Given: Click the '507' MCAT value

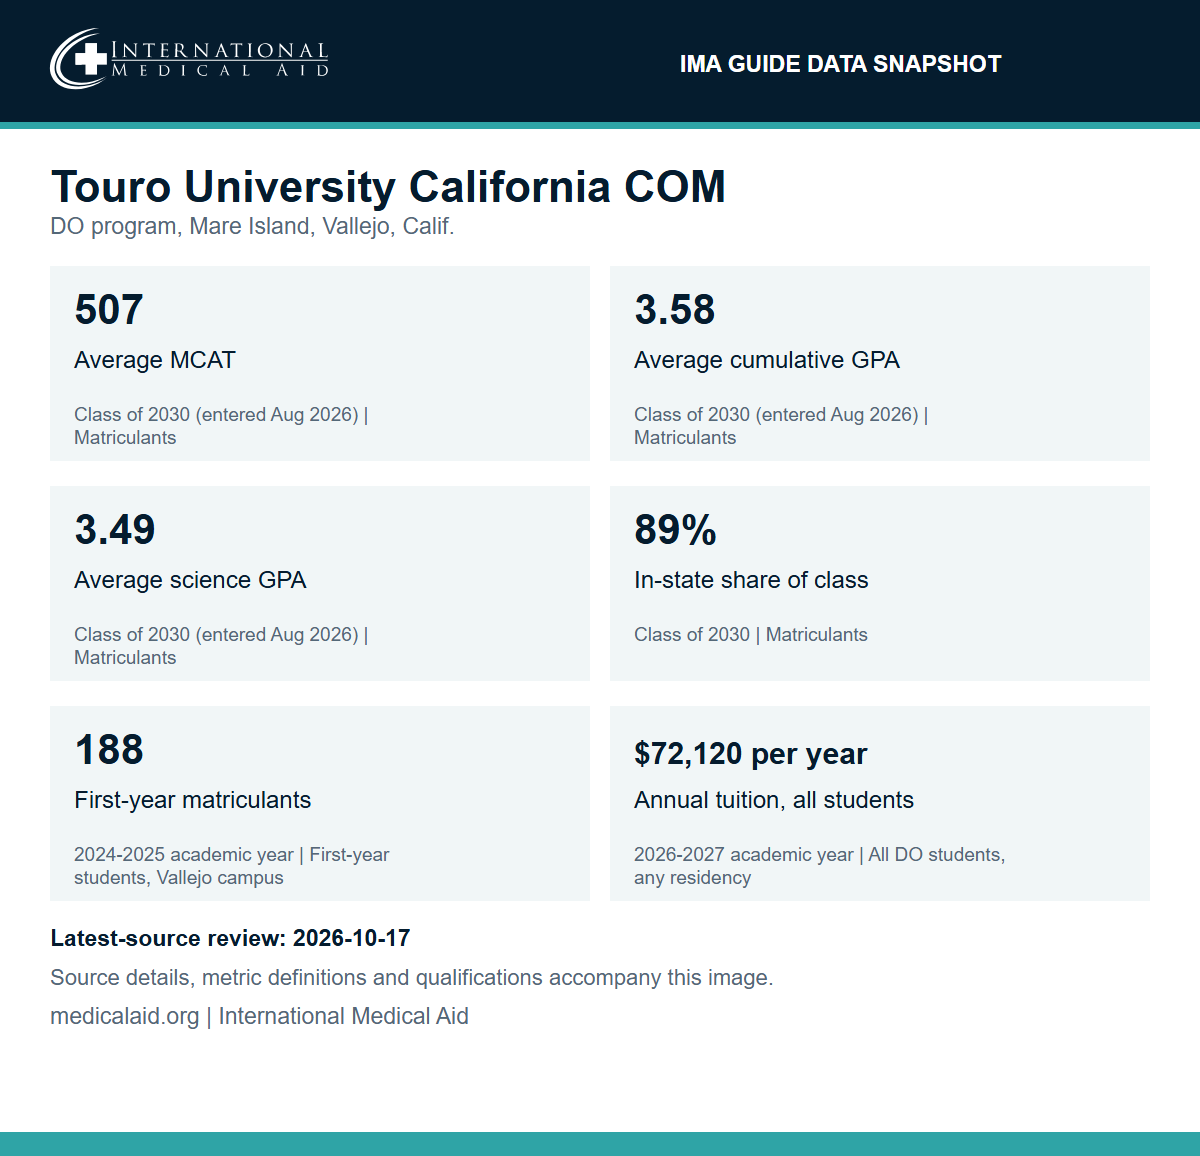Looking at the screenshot, I should (109, 310).
